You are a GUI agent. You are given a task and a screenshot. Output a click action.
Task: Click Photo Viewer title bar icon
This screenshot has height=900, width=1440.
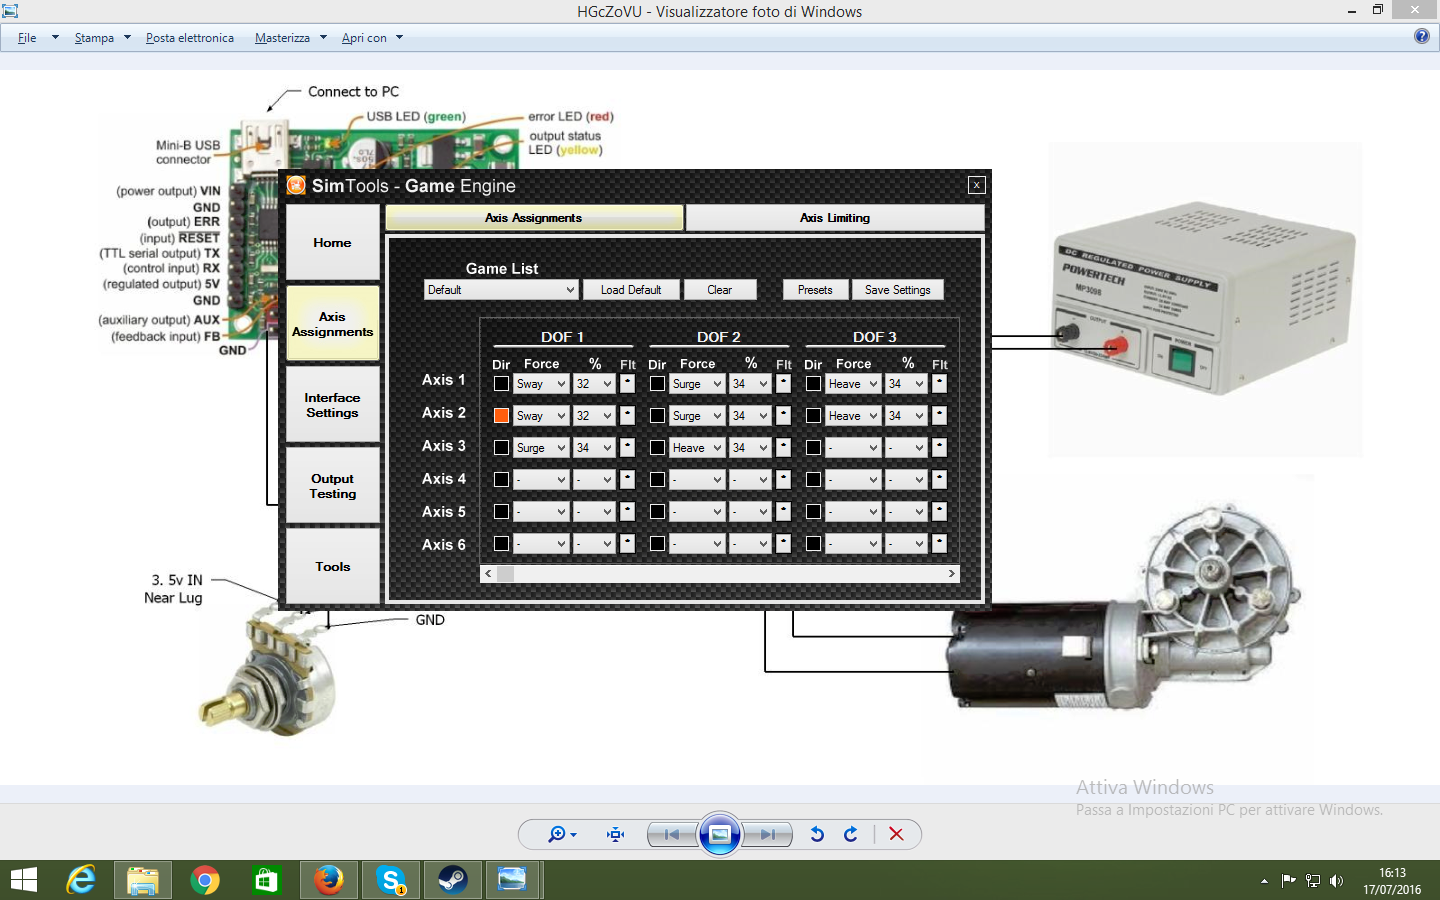[10, 11]
